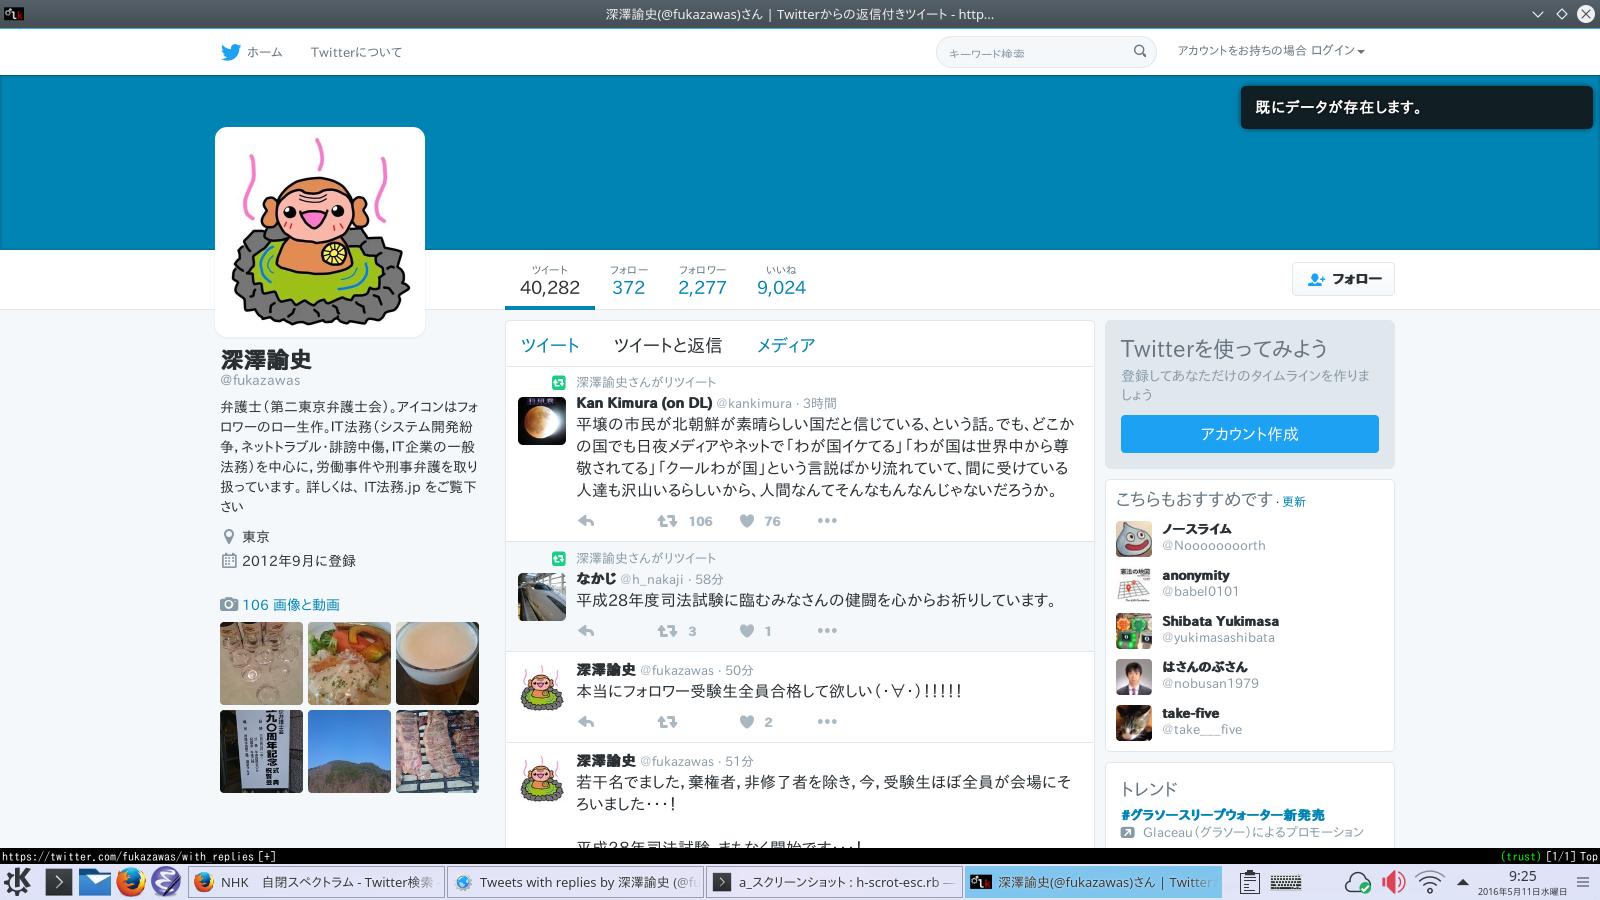Click the search magnifier icon

click(x=1140, y=51)
